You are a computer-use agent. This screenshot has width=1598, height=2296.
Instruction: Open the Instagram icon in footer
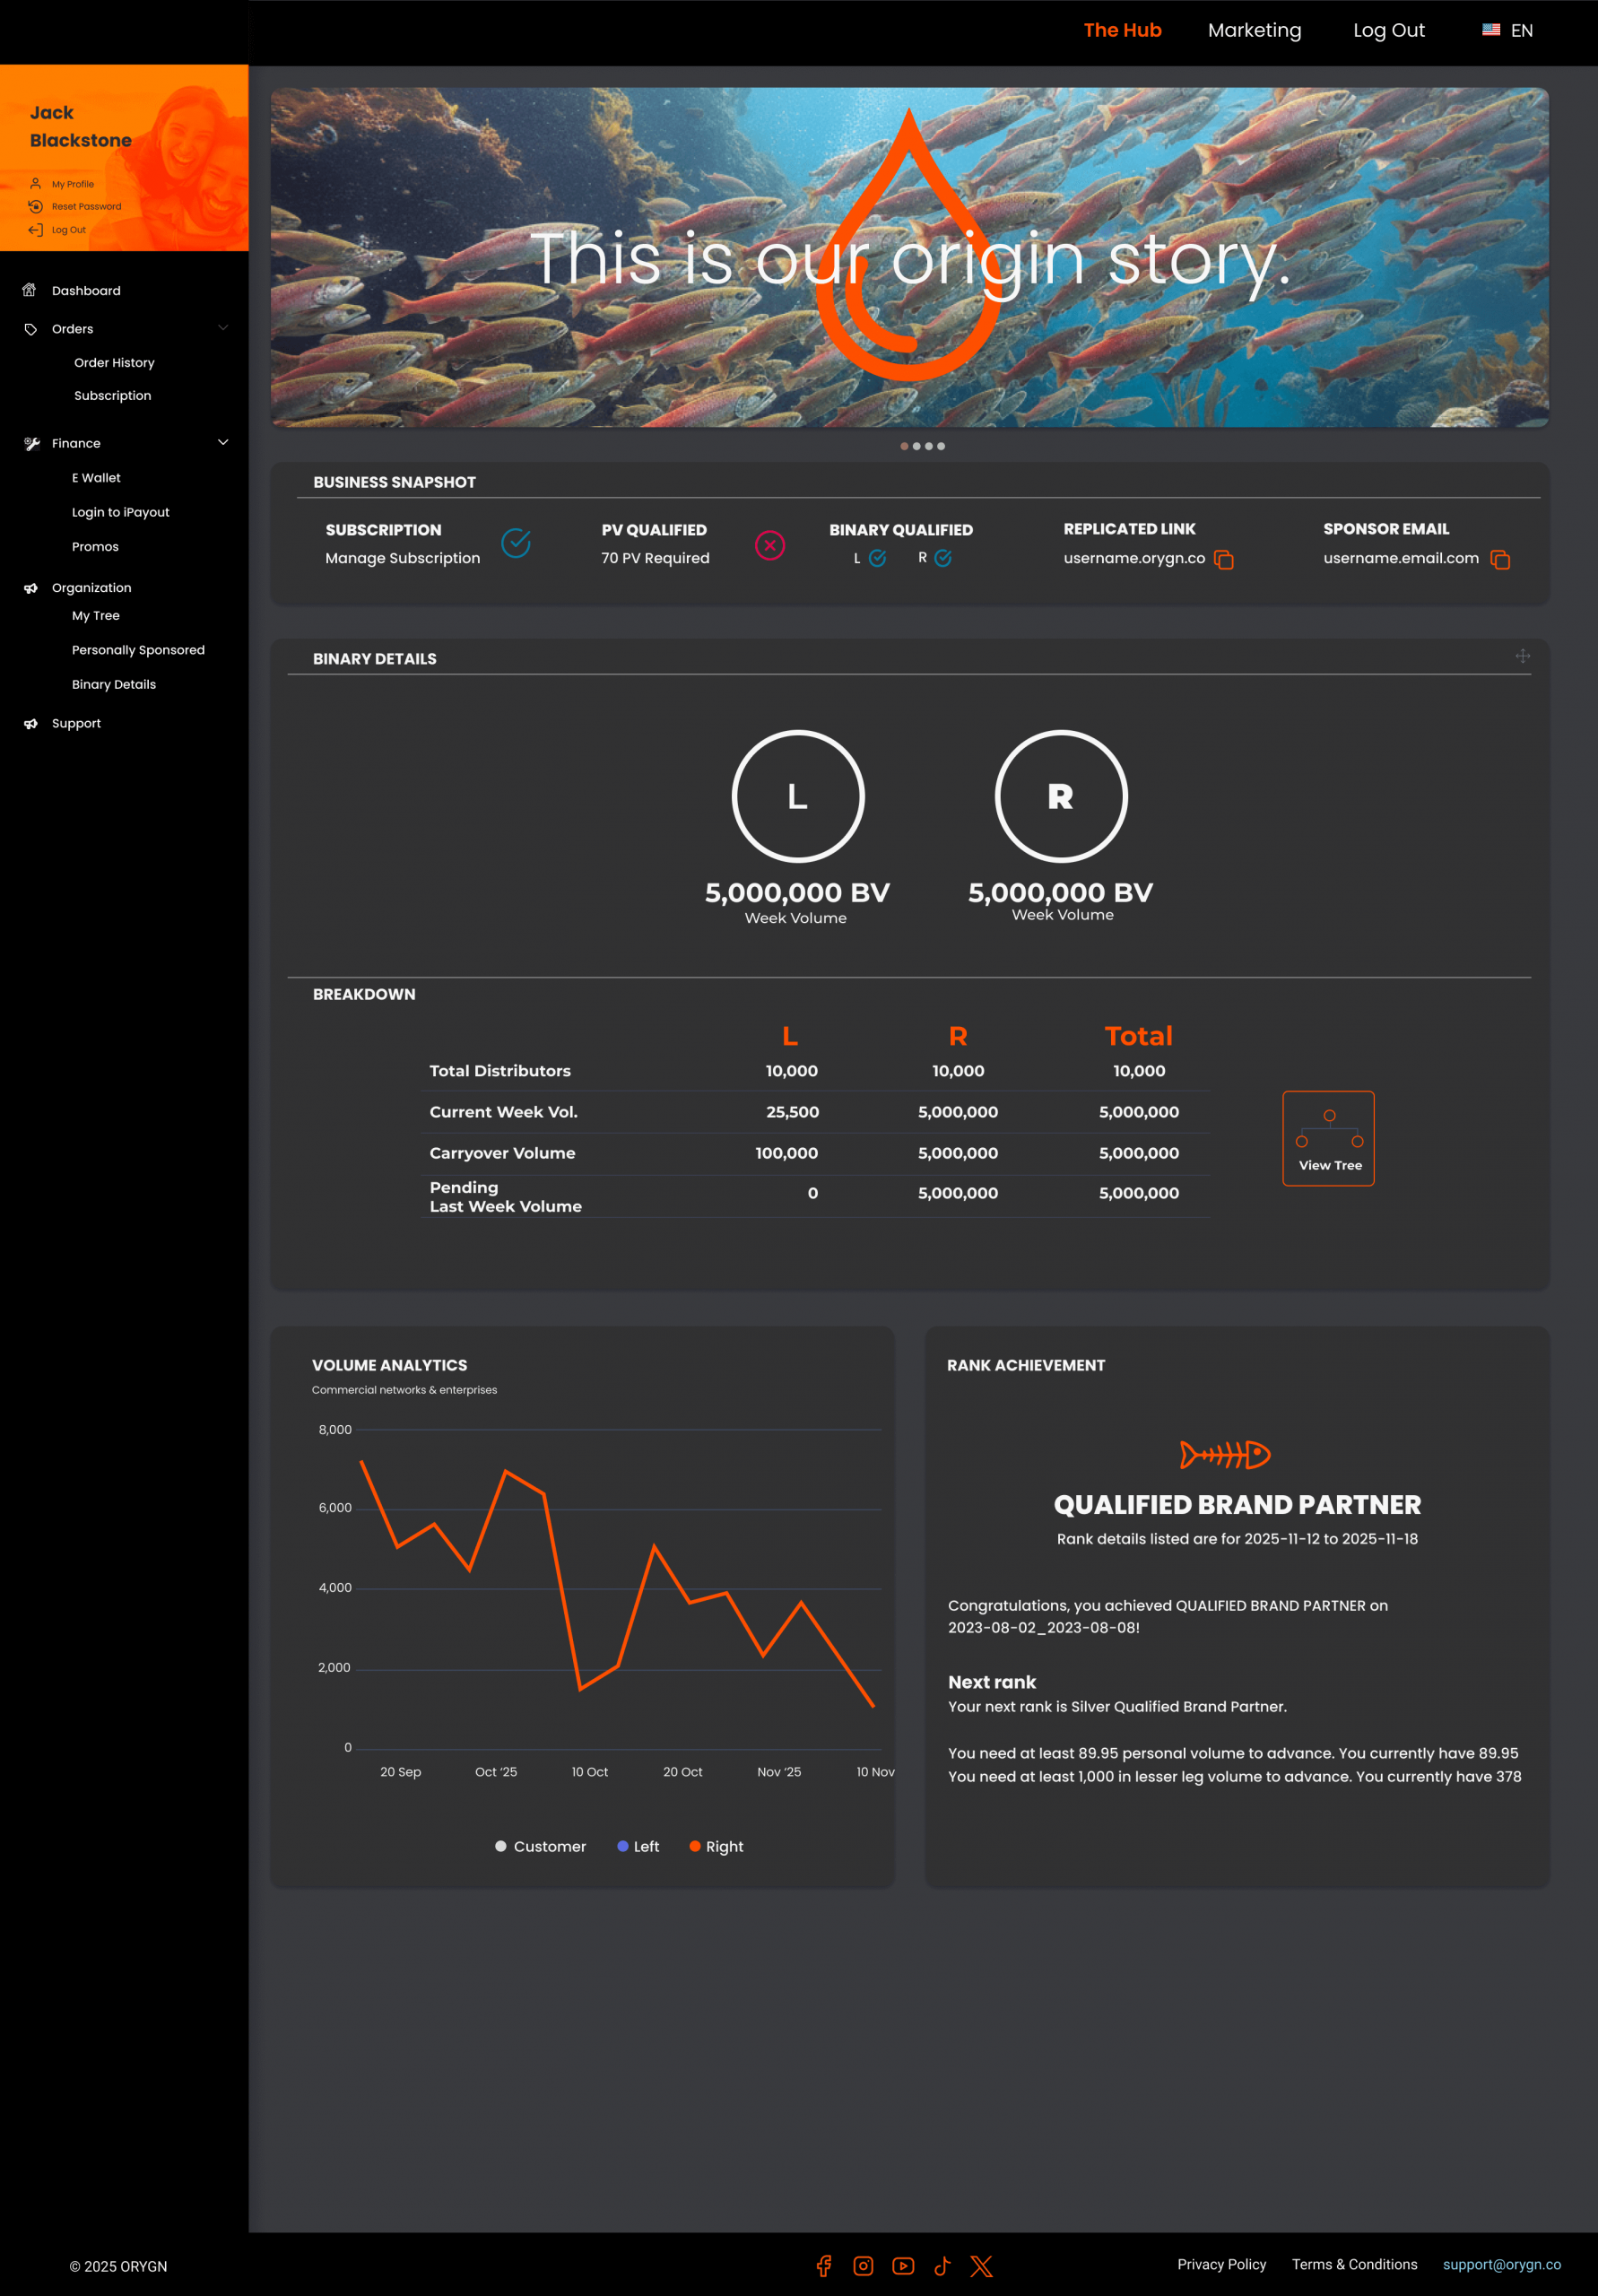pyautogui.click(x=863, y=2266)
